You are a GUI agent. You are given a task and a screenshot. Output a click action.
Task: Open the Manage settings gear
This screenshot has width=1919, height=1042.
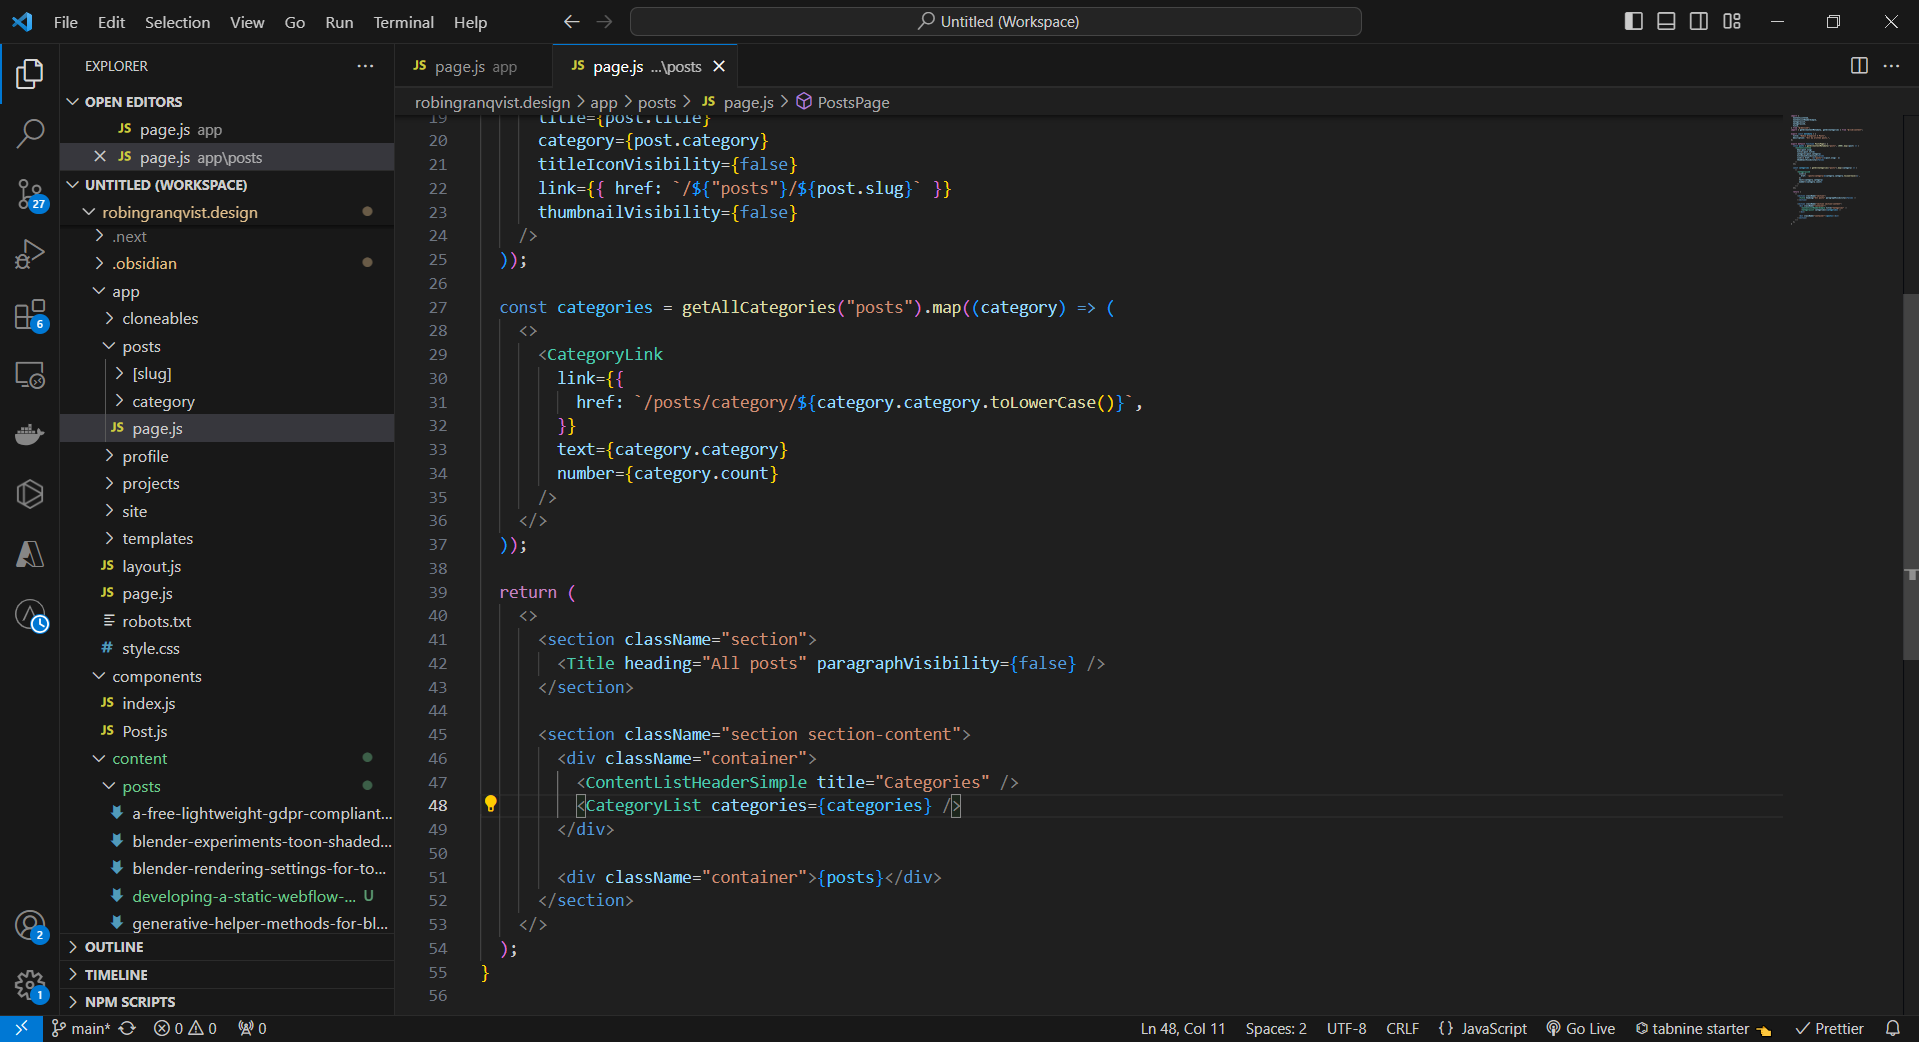30,987
